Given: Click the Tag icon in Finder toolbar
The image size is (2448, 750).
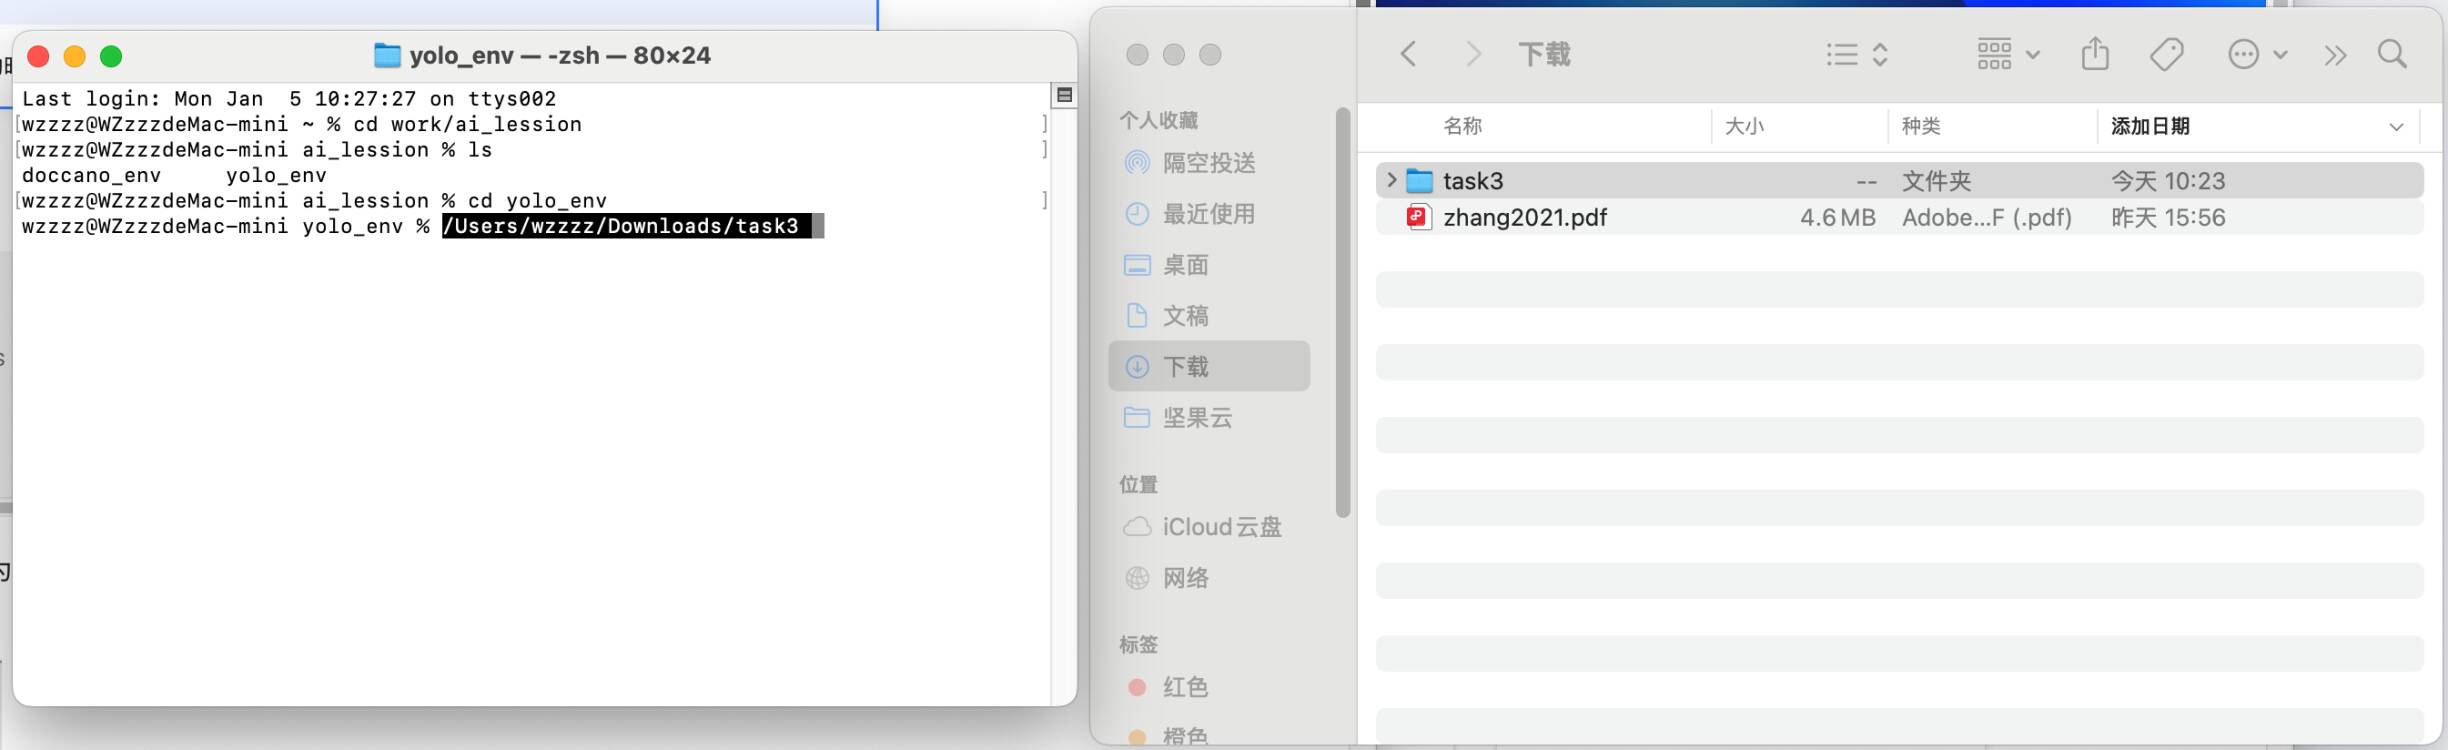Looking at the screenshot, I should 2166,54.
